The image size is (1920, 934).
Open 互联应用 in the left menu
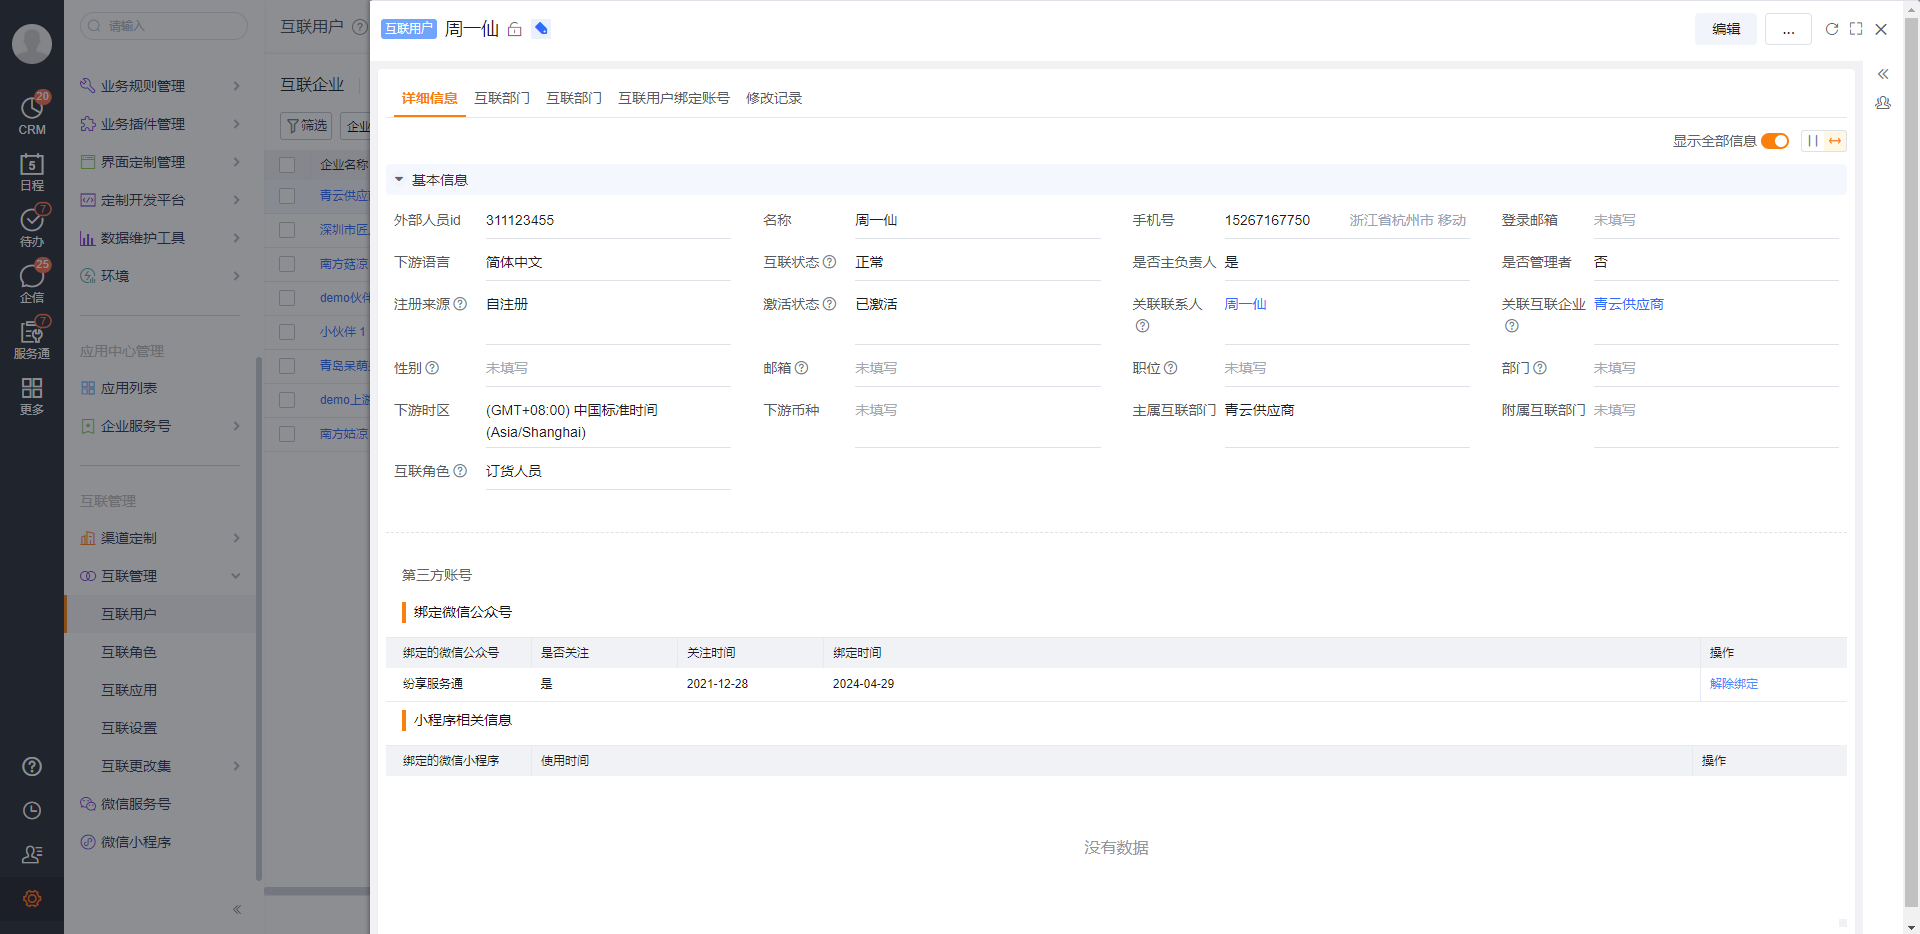129,690
